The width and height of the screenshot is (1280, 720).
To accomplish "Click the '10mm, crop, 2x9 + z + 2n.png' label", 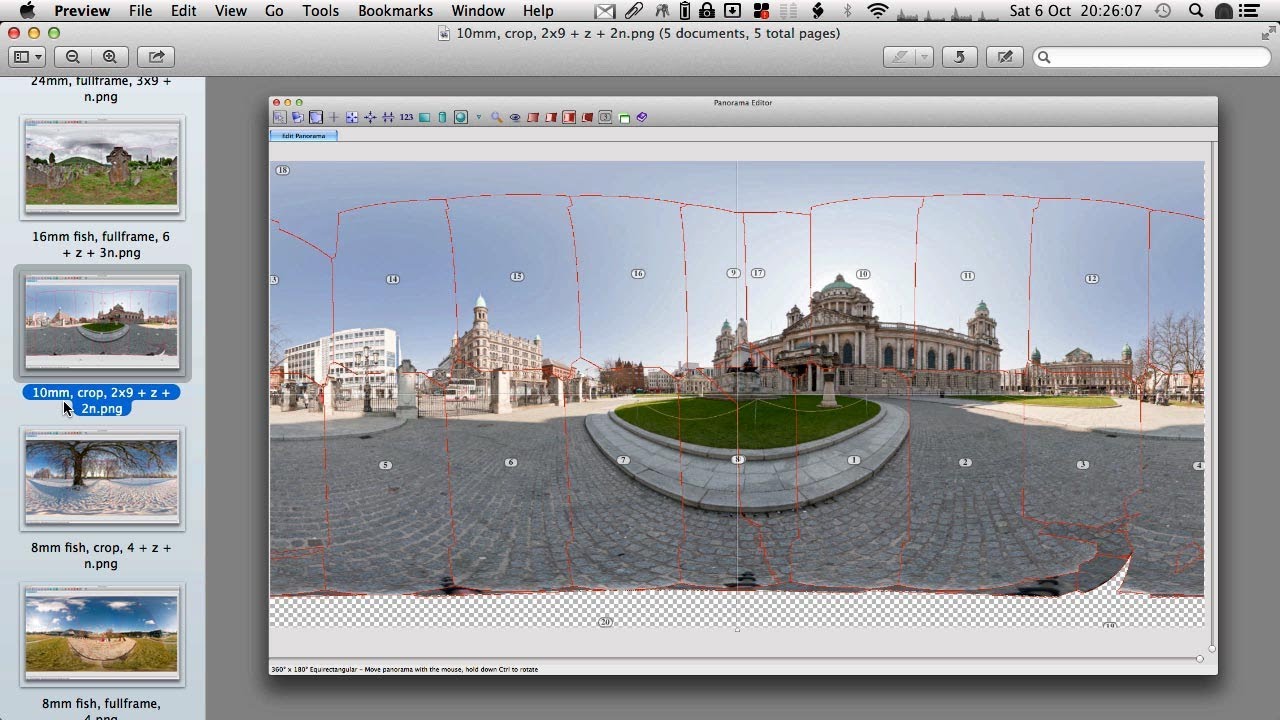I will [102, 400].
